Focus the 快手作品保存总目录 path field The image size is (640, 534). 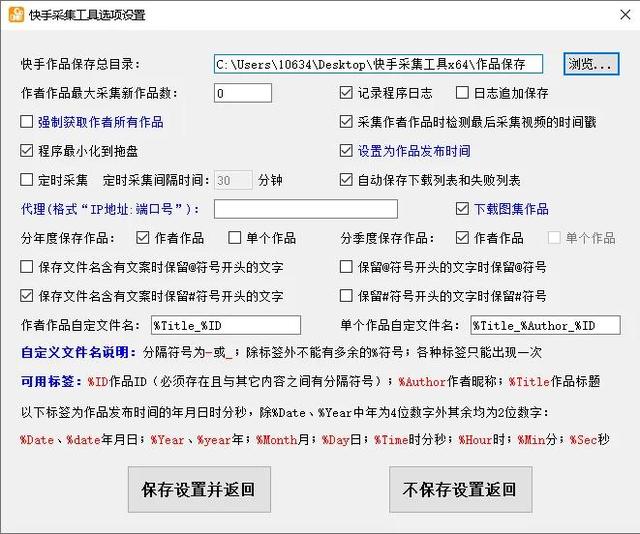point(378,64)
